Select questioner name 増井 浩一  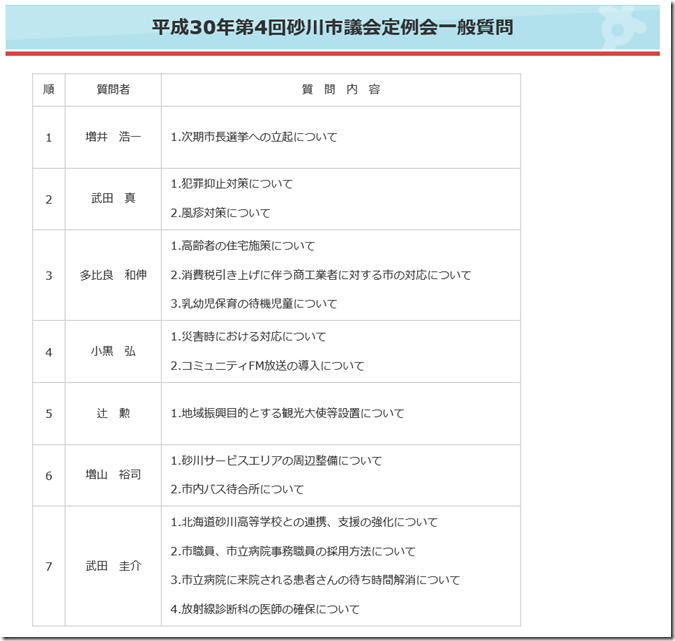tap(113, 137)
